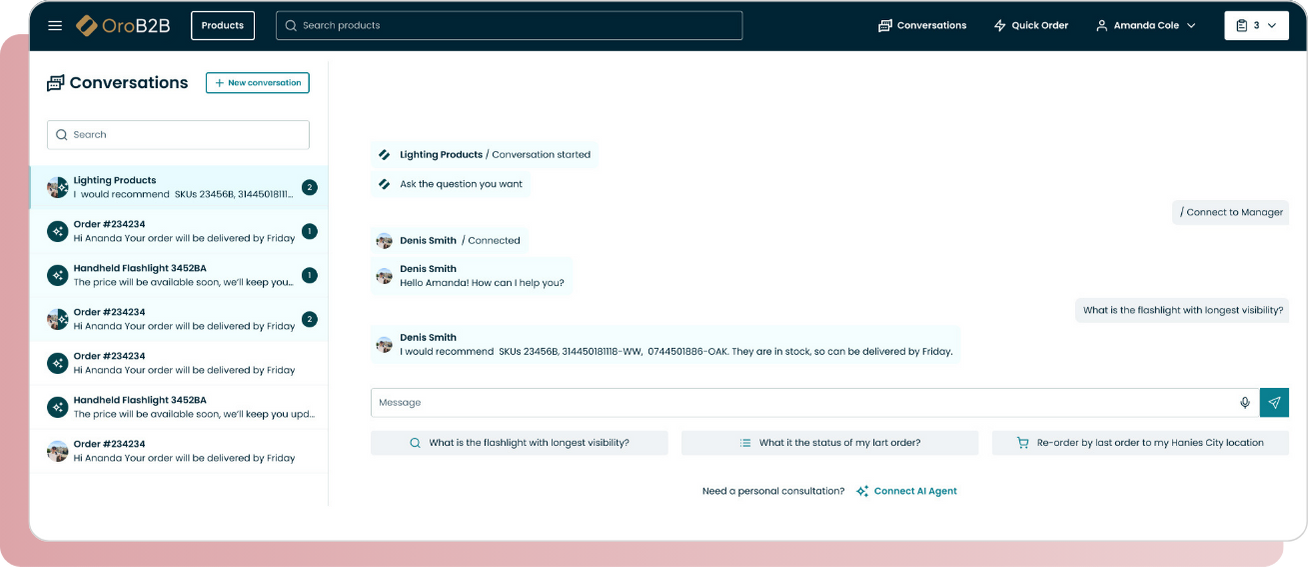Viewport: 1309px width, 567px height.
Task: Click the Conversations heading icon in sidebar
Action: click(56, 83)
